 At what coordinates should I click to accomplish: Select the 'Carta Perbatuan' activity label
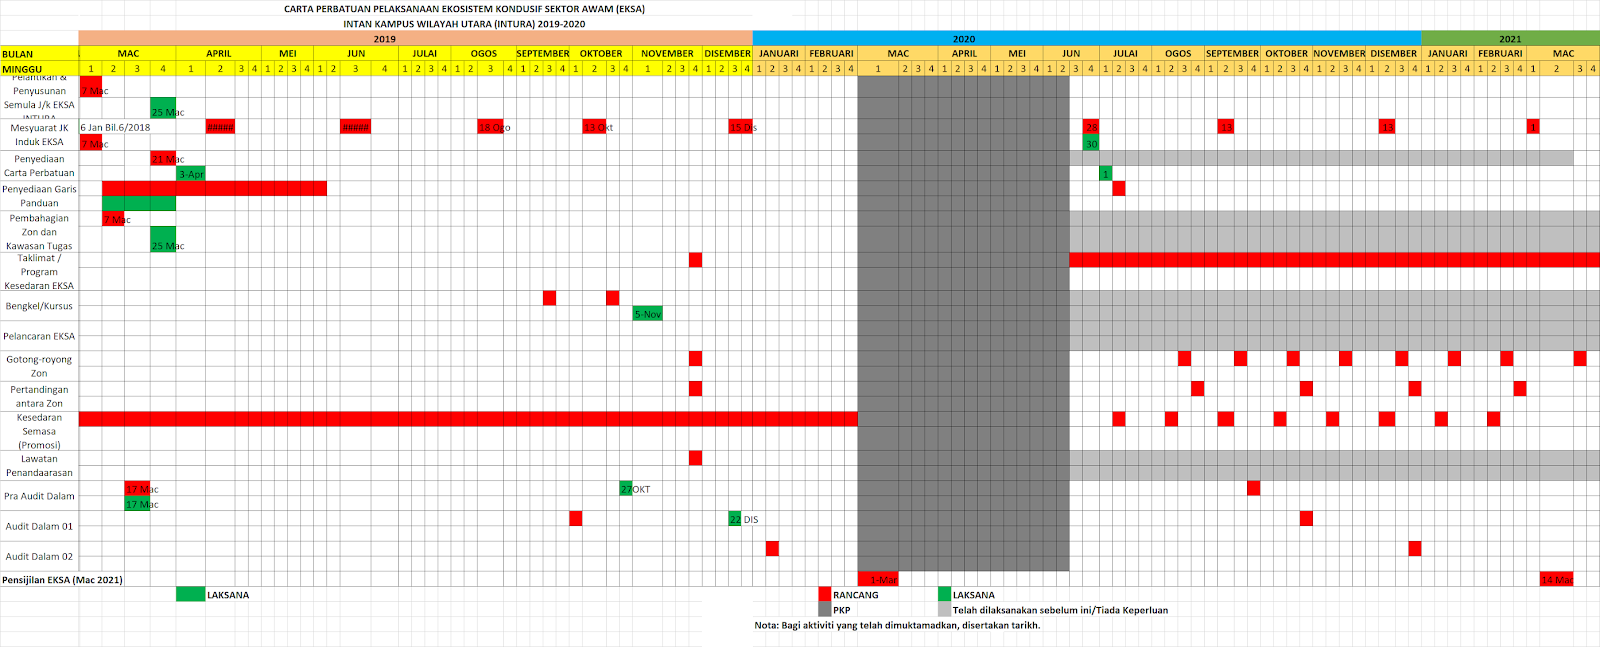click(x=39, y=173)
